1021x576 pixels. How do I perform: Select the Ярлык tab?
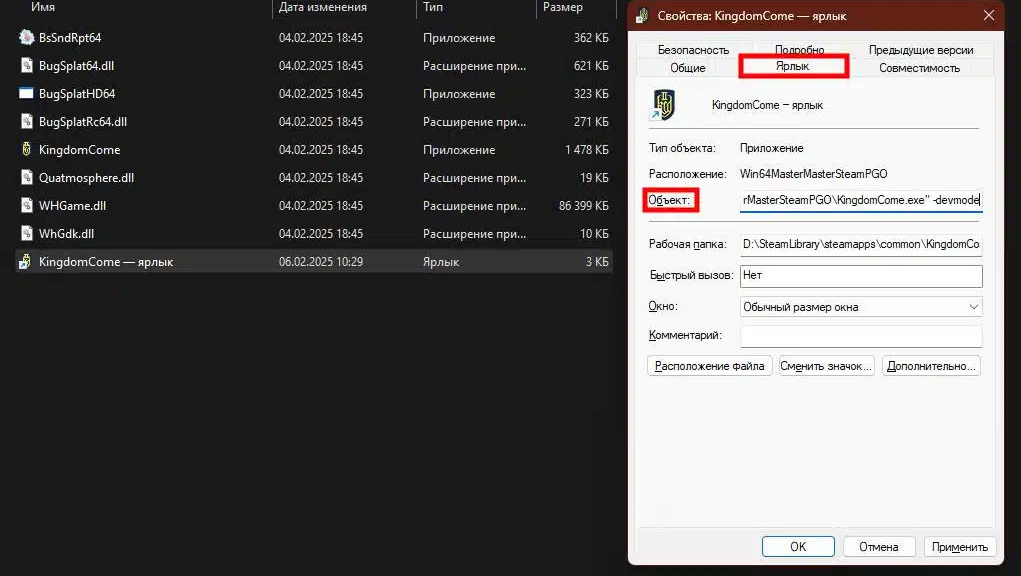pos(793,66)
